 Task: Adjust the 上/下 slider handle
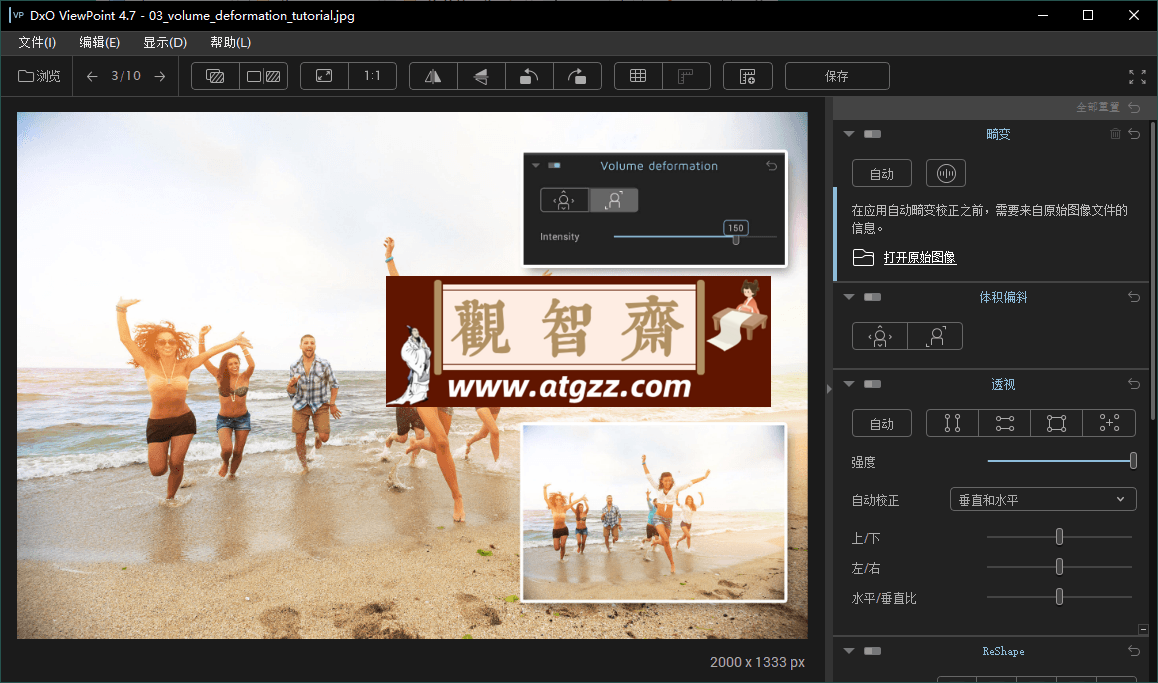tap(1059, 537)
